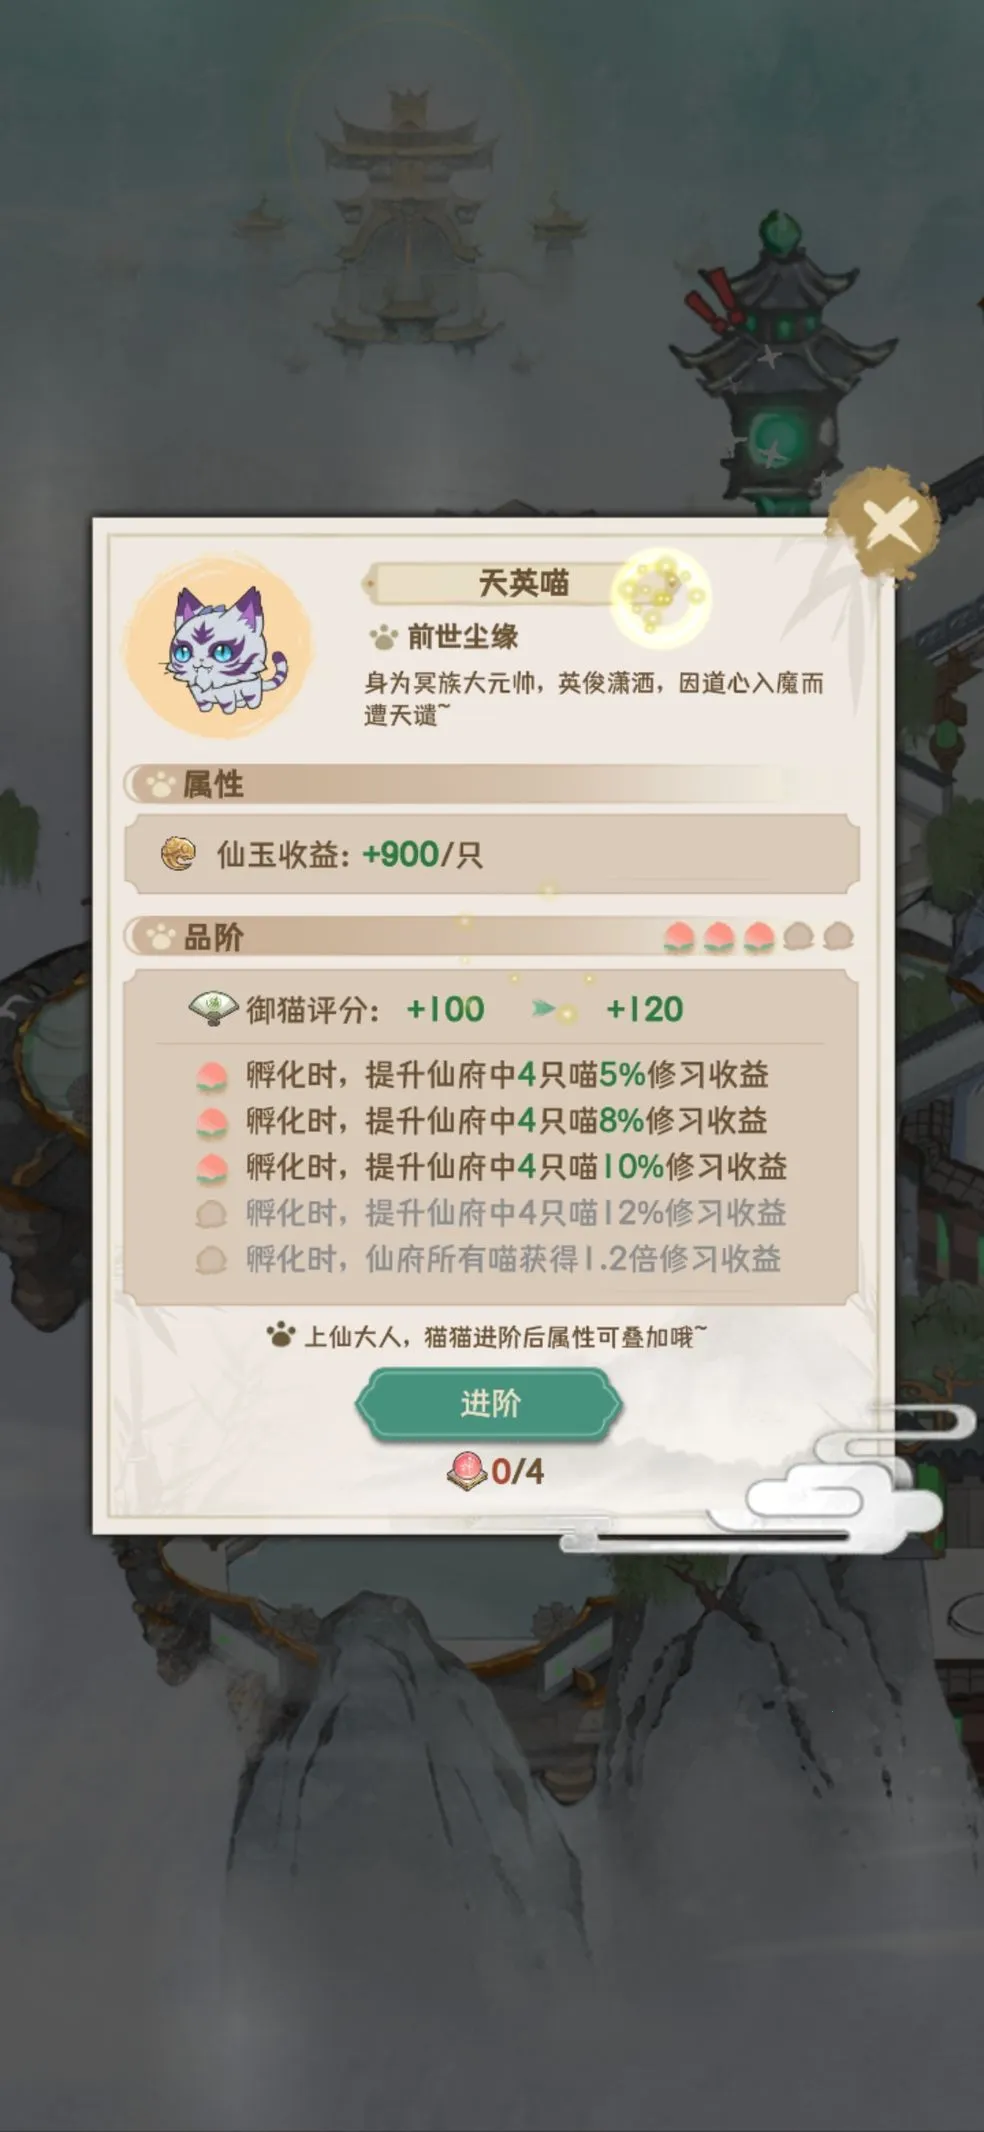Image resolution: width=984 pixels, height=2132 pixels.
Task: Tap the 仙玉收益 +900/只 attribute bar
Action: coord(491,854)
